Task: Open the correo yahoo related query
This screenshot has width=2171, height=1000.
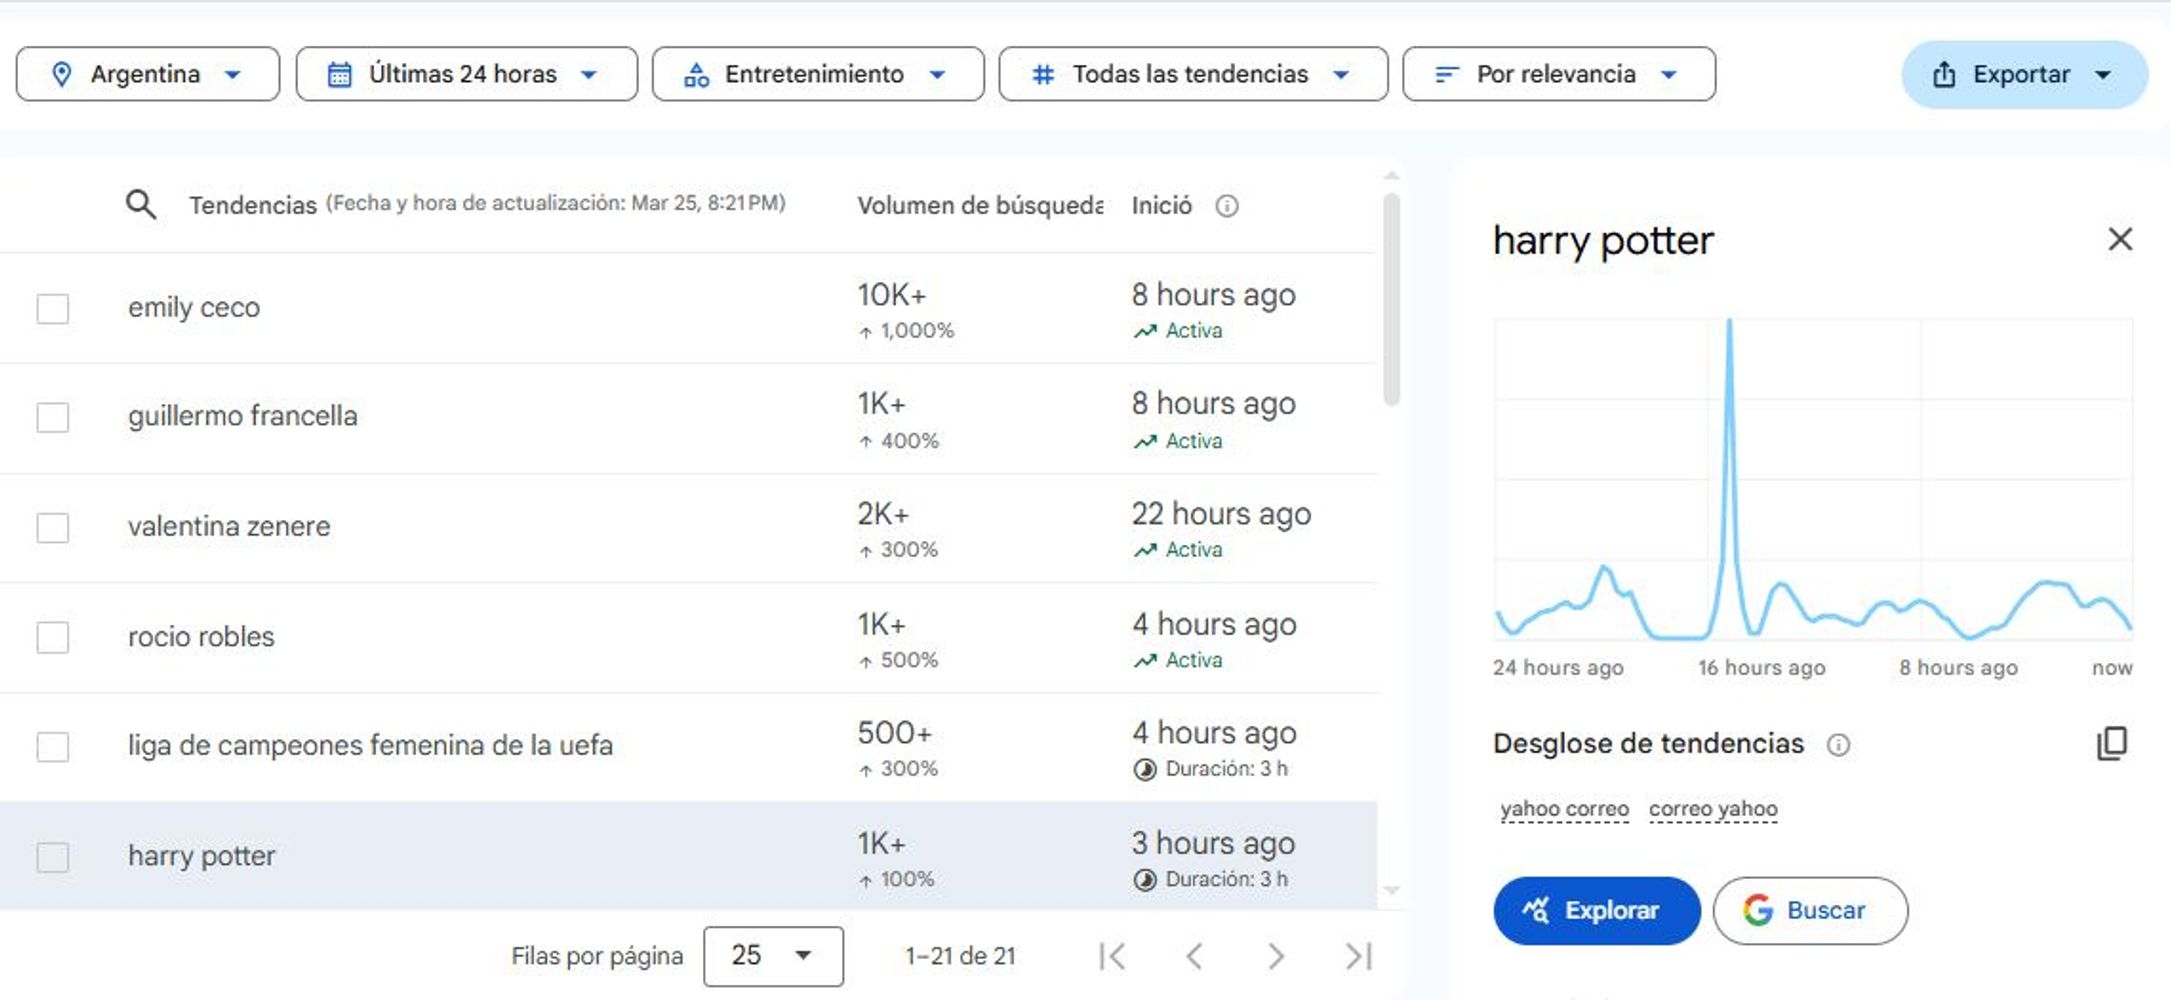Action: point(1713,809)
